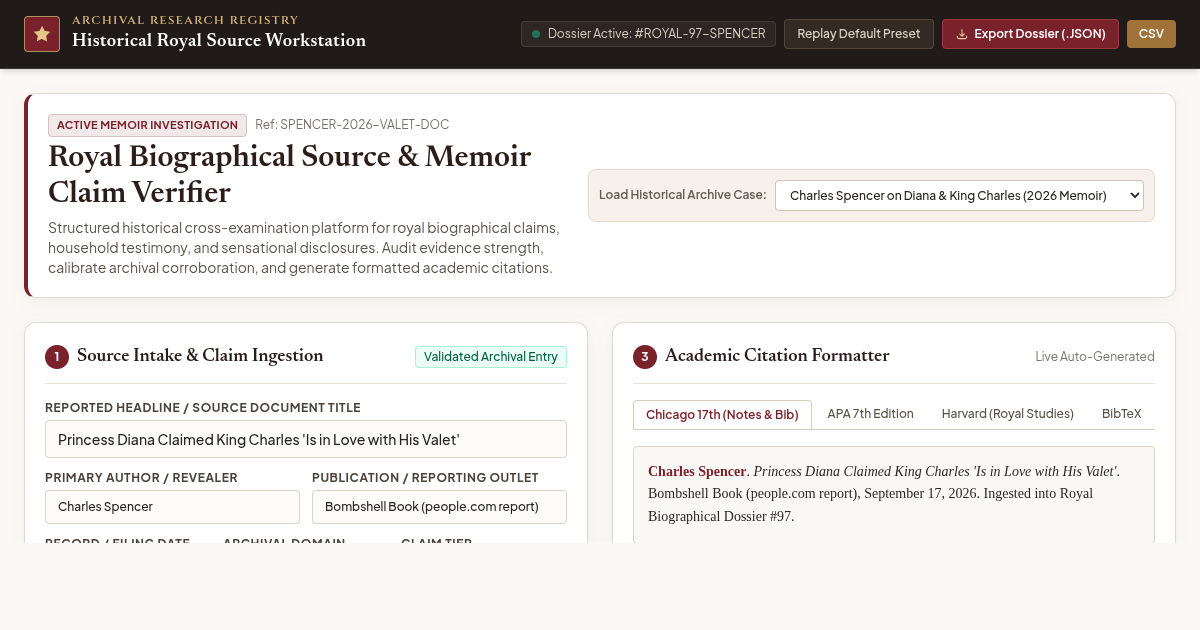Click the gold star registry logo
Image resolution: width=1200 pixels, height=630 pixels.
coord(42,34)
